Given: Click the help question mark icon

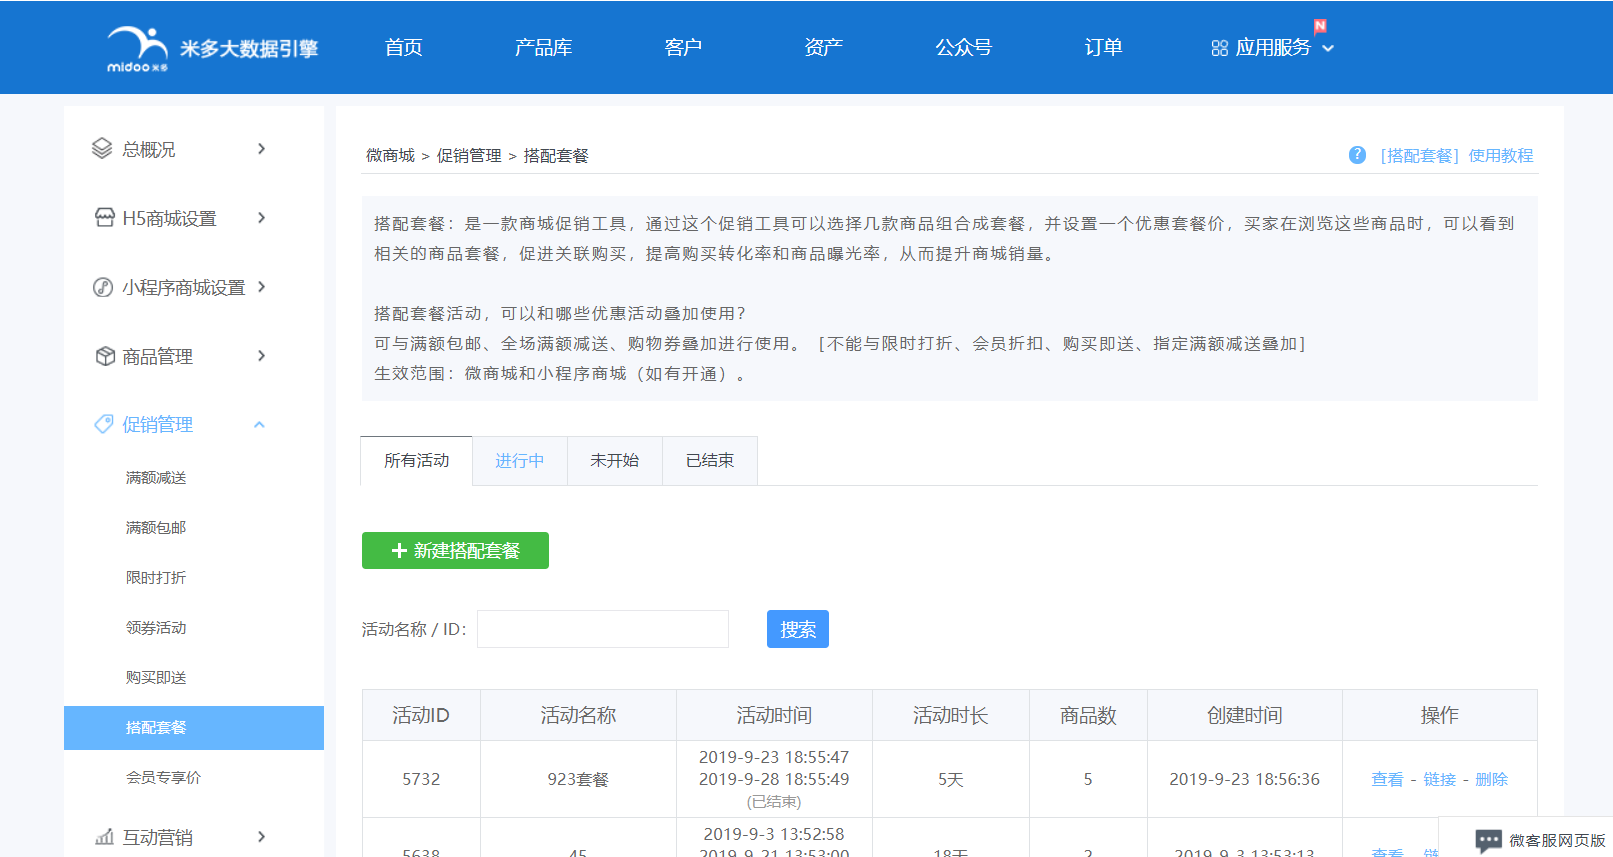Looking at the screenshot, I should 1357,155.
